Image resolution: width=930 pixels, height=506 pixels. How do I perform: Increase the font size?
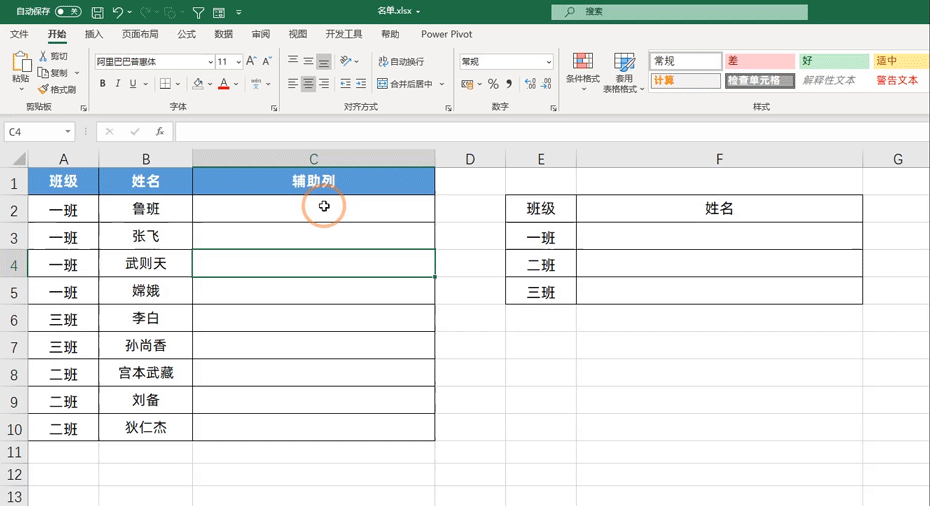tap(251, 61)
